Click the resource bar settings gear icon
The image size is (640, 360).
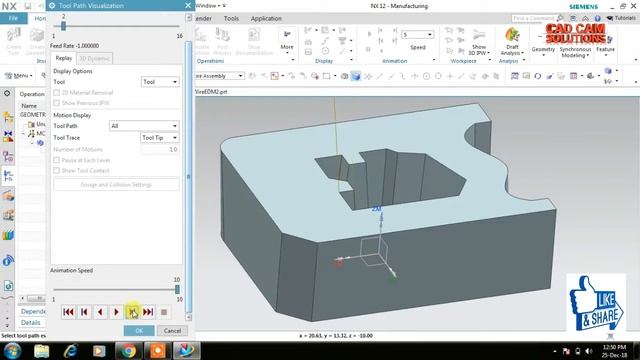click(x=7, y=93)
